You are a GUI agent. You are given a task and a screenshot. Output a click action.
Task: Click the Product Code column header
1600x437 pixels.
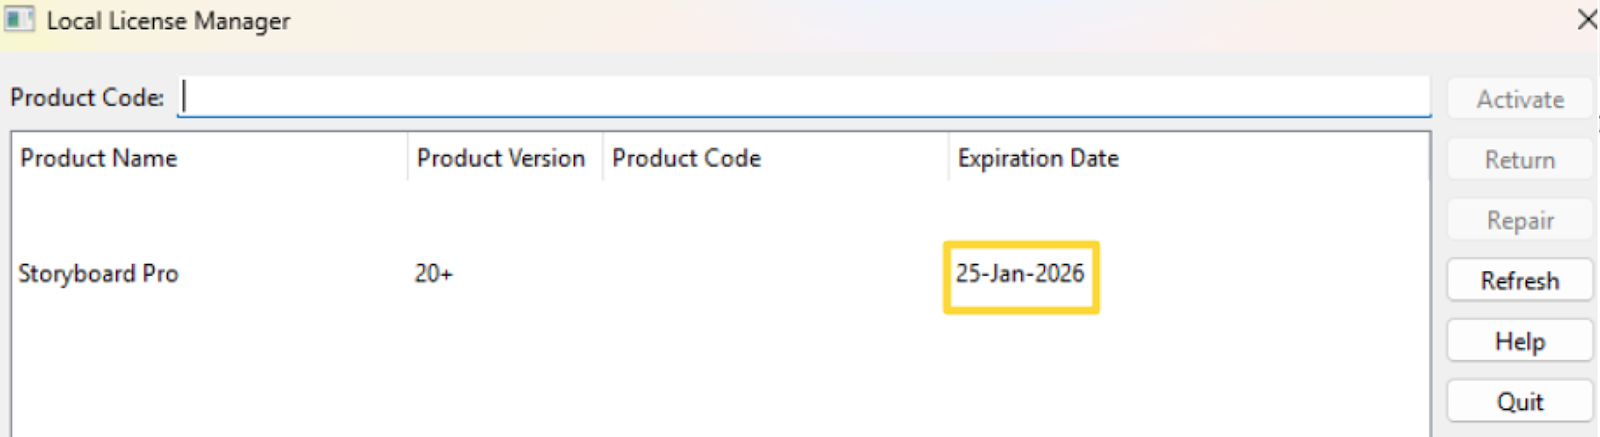(x=686, y=158)
